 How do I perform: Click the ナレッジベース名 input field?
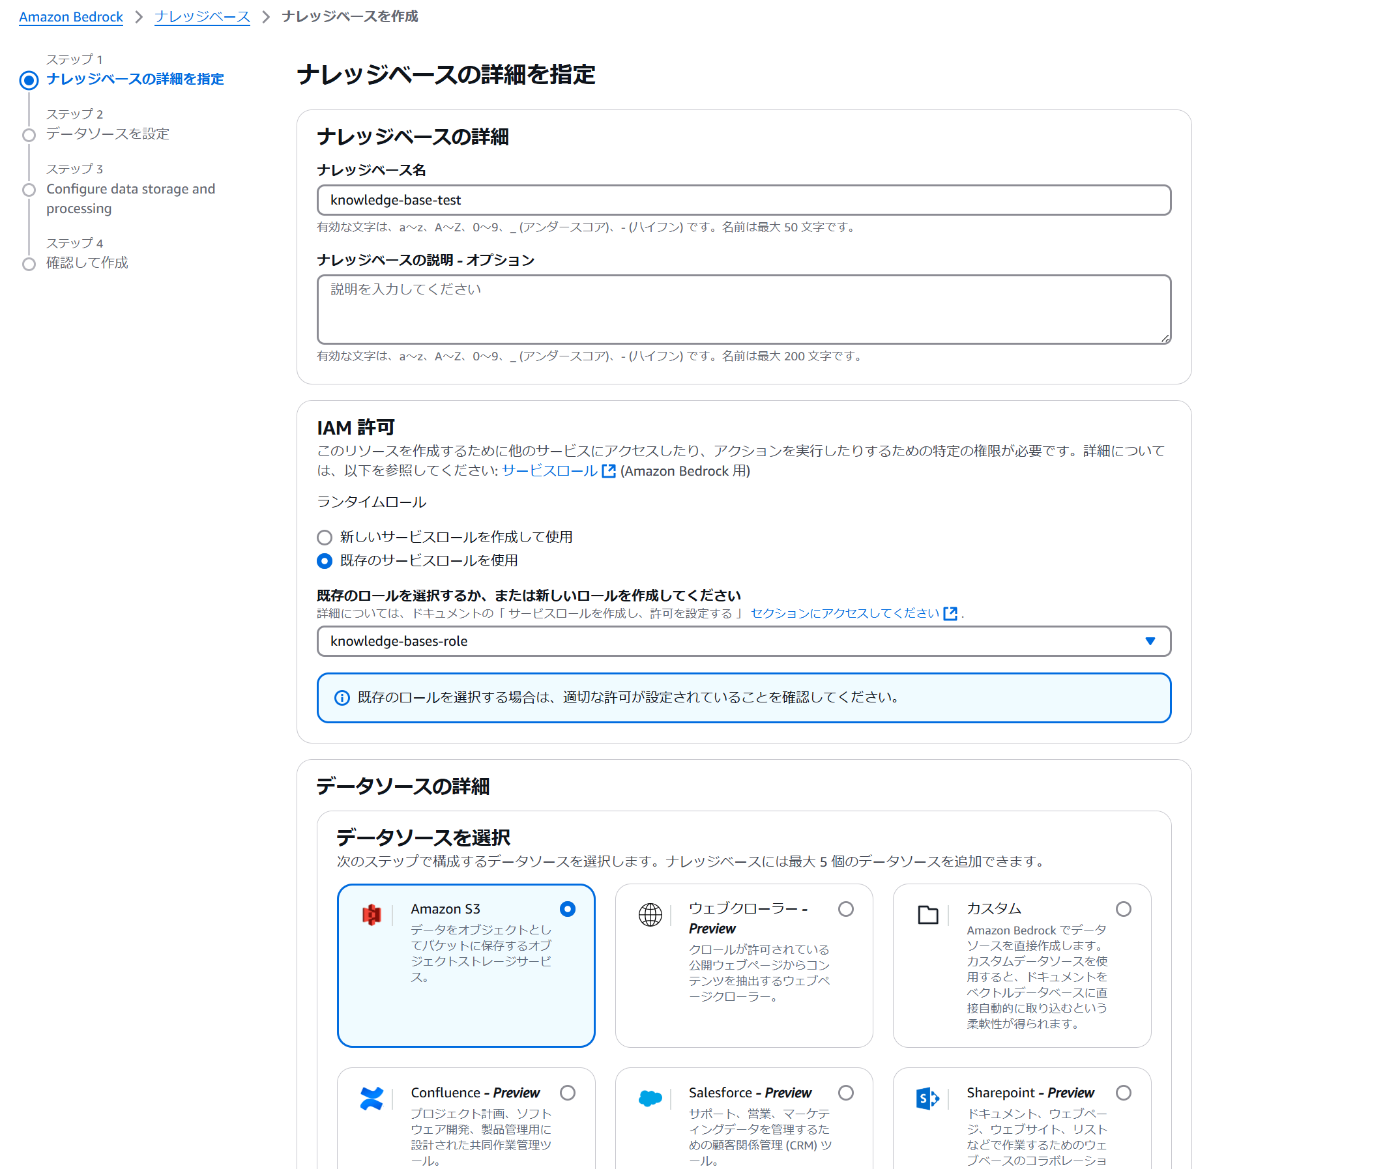click(744, 200)
